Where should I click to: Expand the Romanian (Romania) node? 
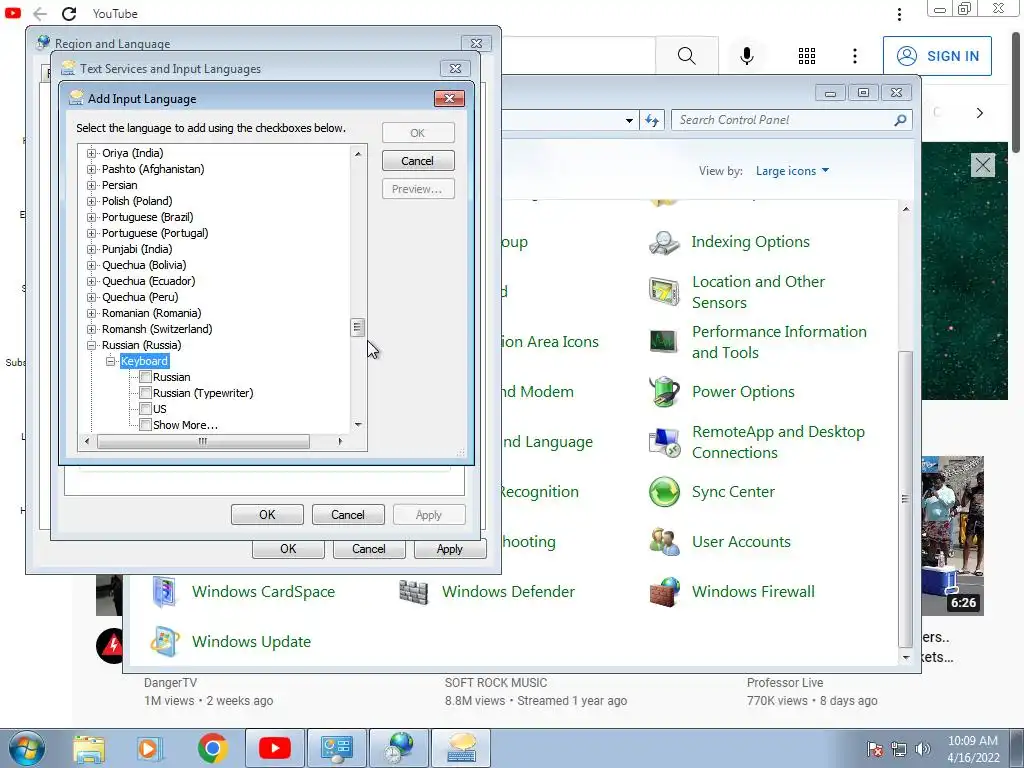91,313
